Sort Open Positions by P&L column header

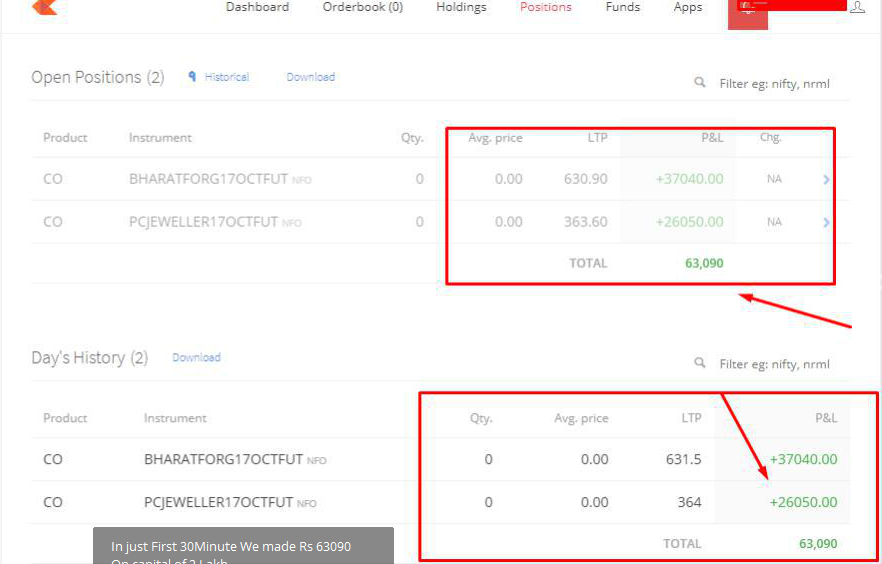tap(712, 138)
